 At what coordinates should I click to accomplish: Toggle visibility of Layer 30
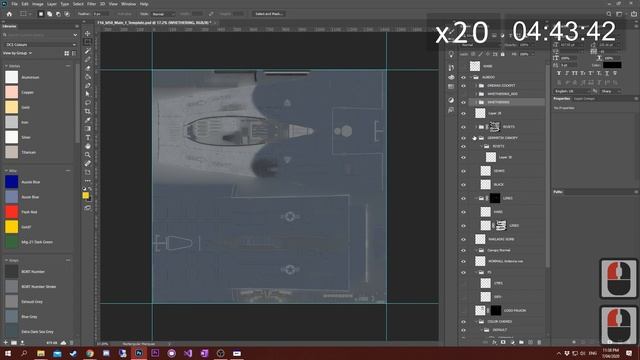[463, 157]
